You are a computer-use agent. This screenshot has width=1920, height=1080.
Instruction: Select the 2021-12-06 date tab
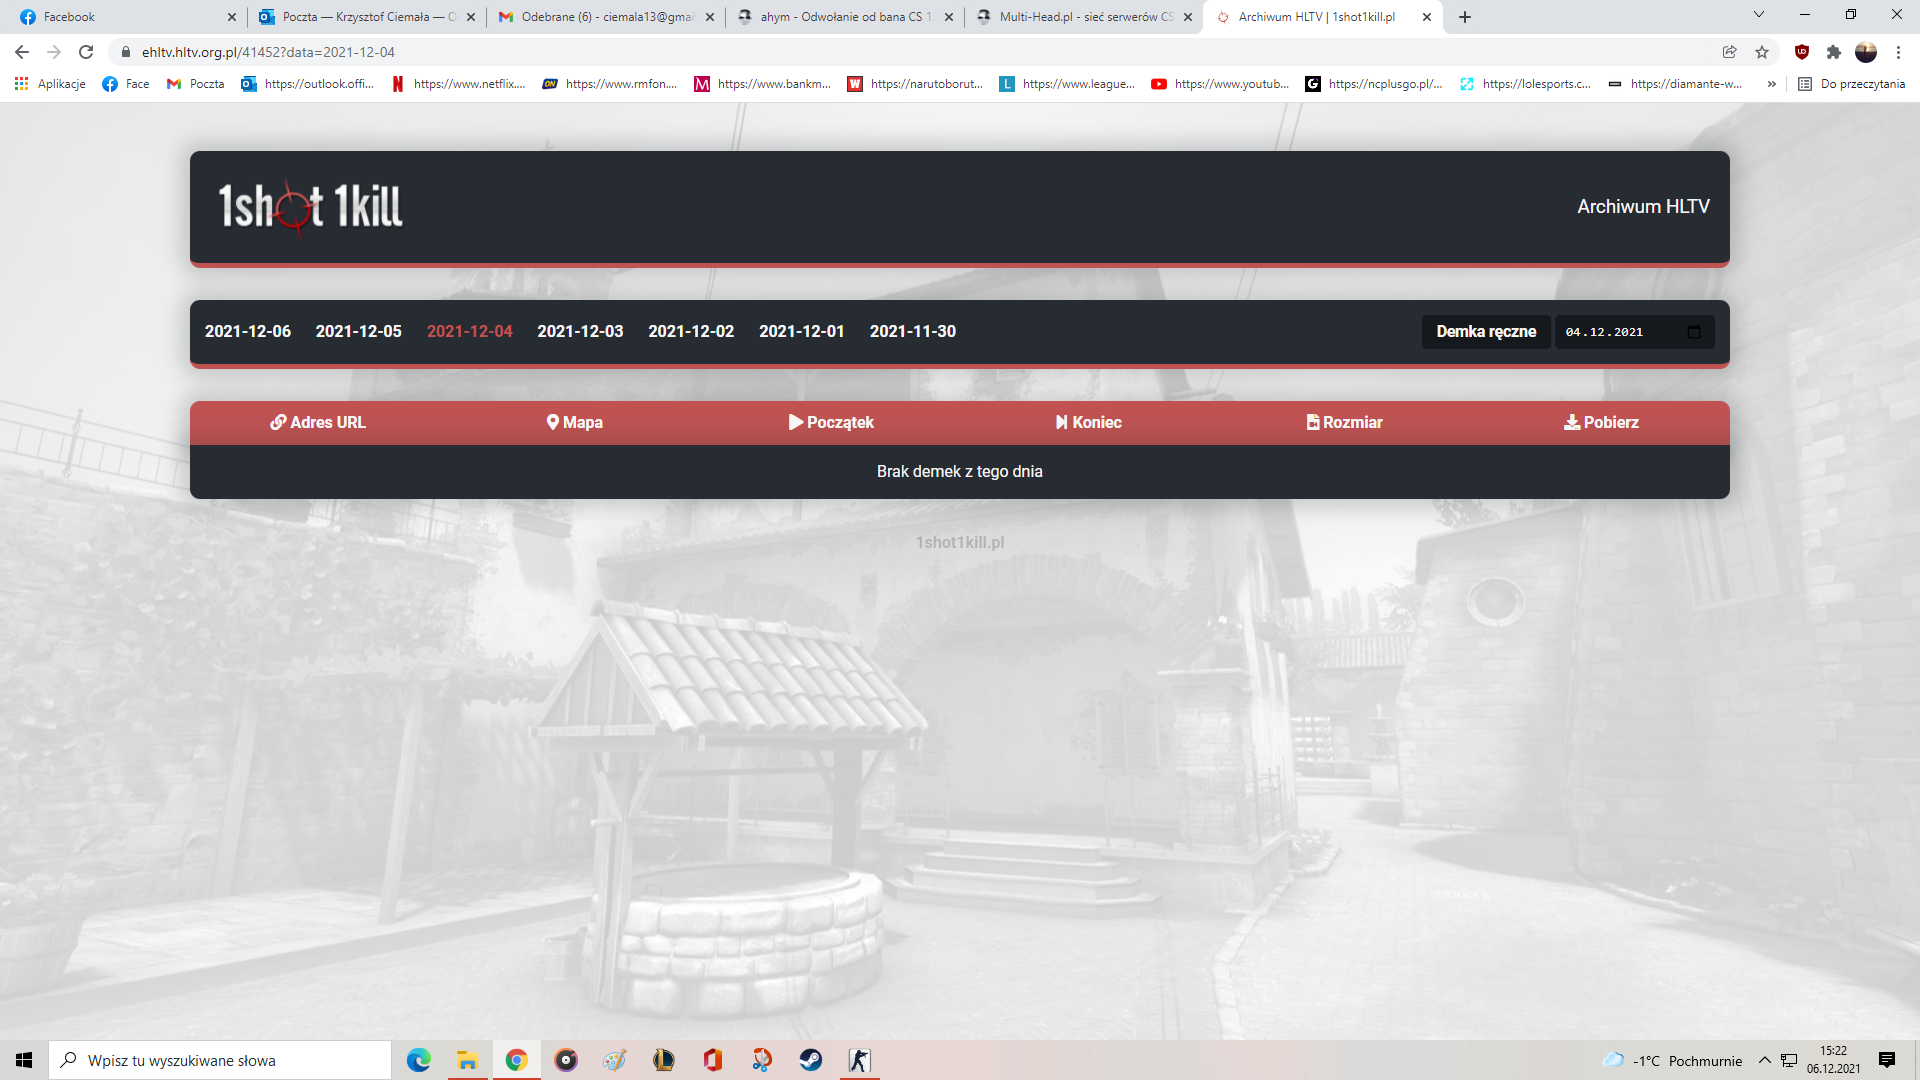[x=247, y=332]
